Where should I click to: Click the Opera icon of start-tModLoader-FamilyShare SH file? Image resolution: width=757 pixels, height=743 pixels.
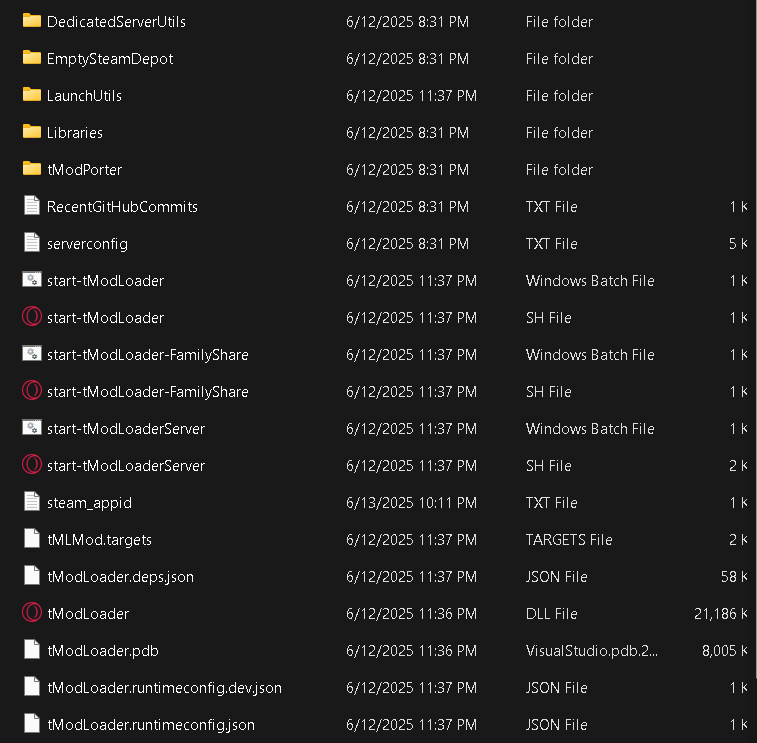coord(32,391)
